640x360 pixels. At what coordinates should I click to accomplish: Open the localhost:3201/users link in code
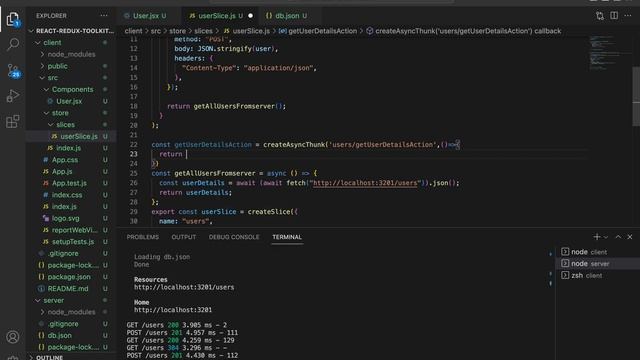(x=365, y=183)
